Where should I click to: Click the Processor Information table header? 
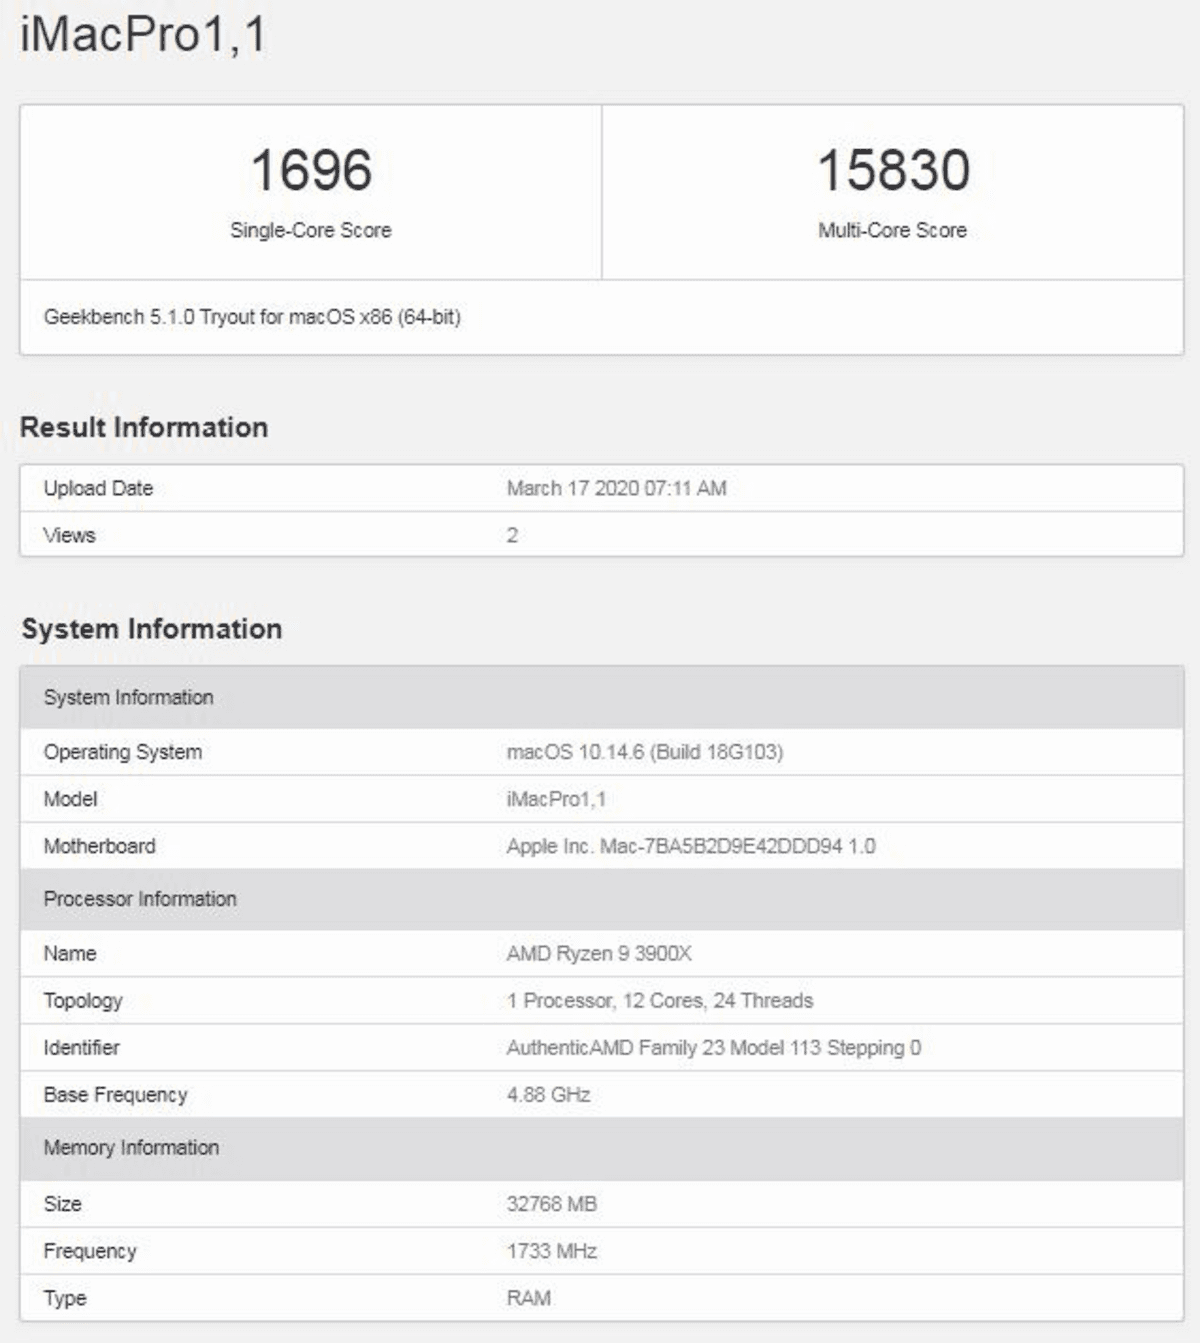point(602,899)
